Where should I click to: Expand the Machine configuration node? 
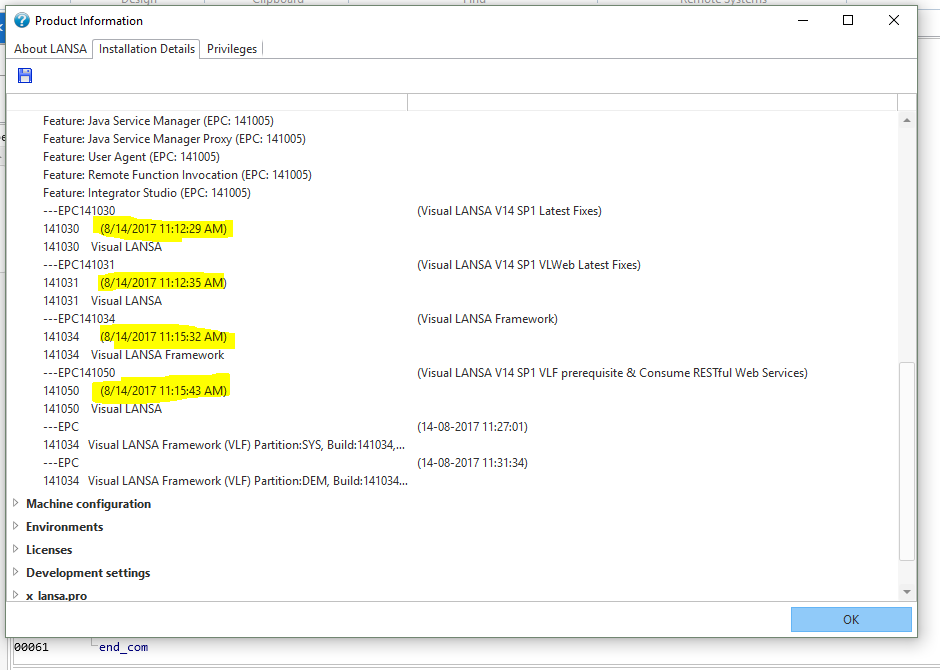16,503
